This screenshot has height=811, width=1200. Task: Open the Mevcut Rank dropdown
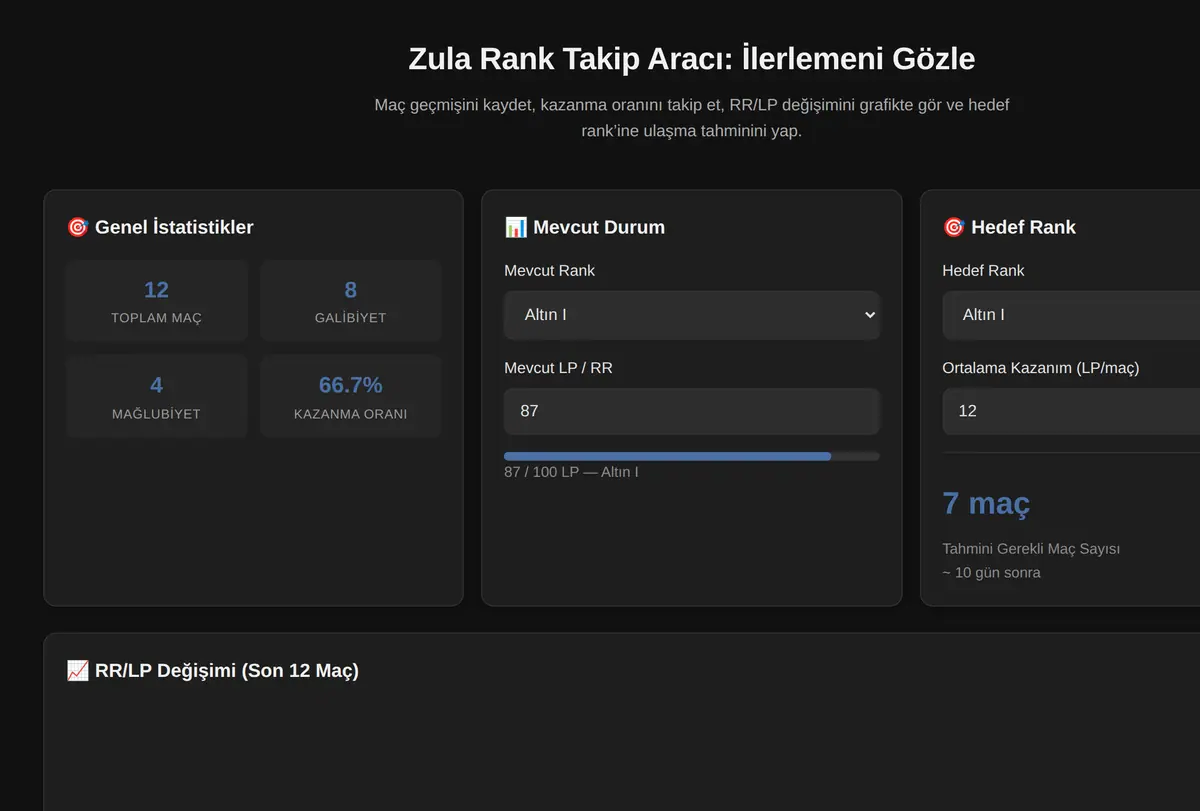692,315
